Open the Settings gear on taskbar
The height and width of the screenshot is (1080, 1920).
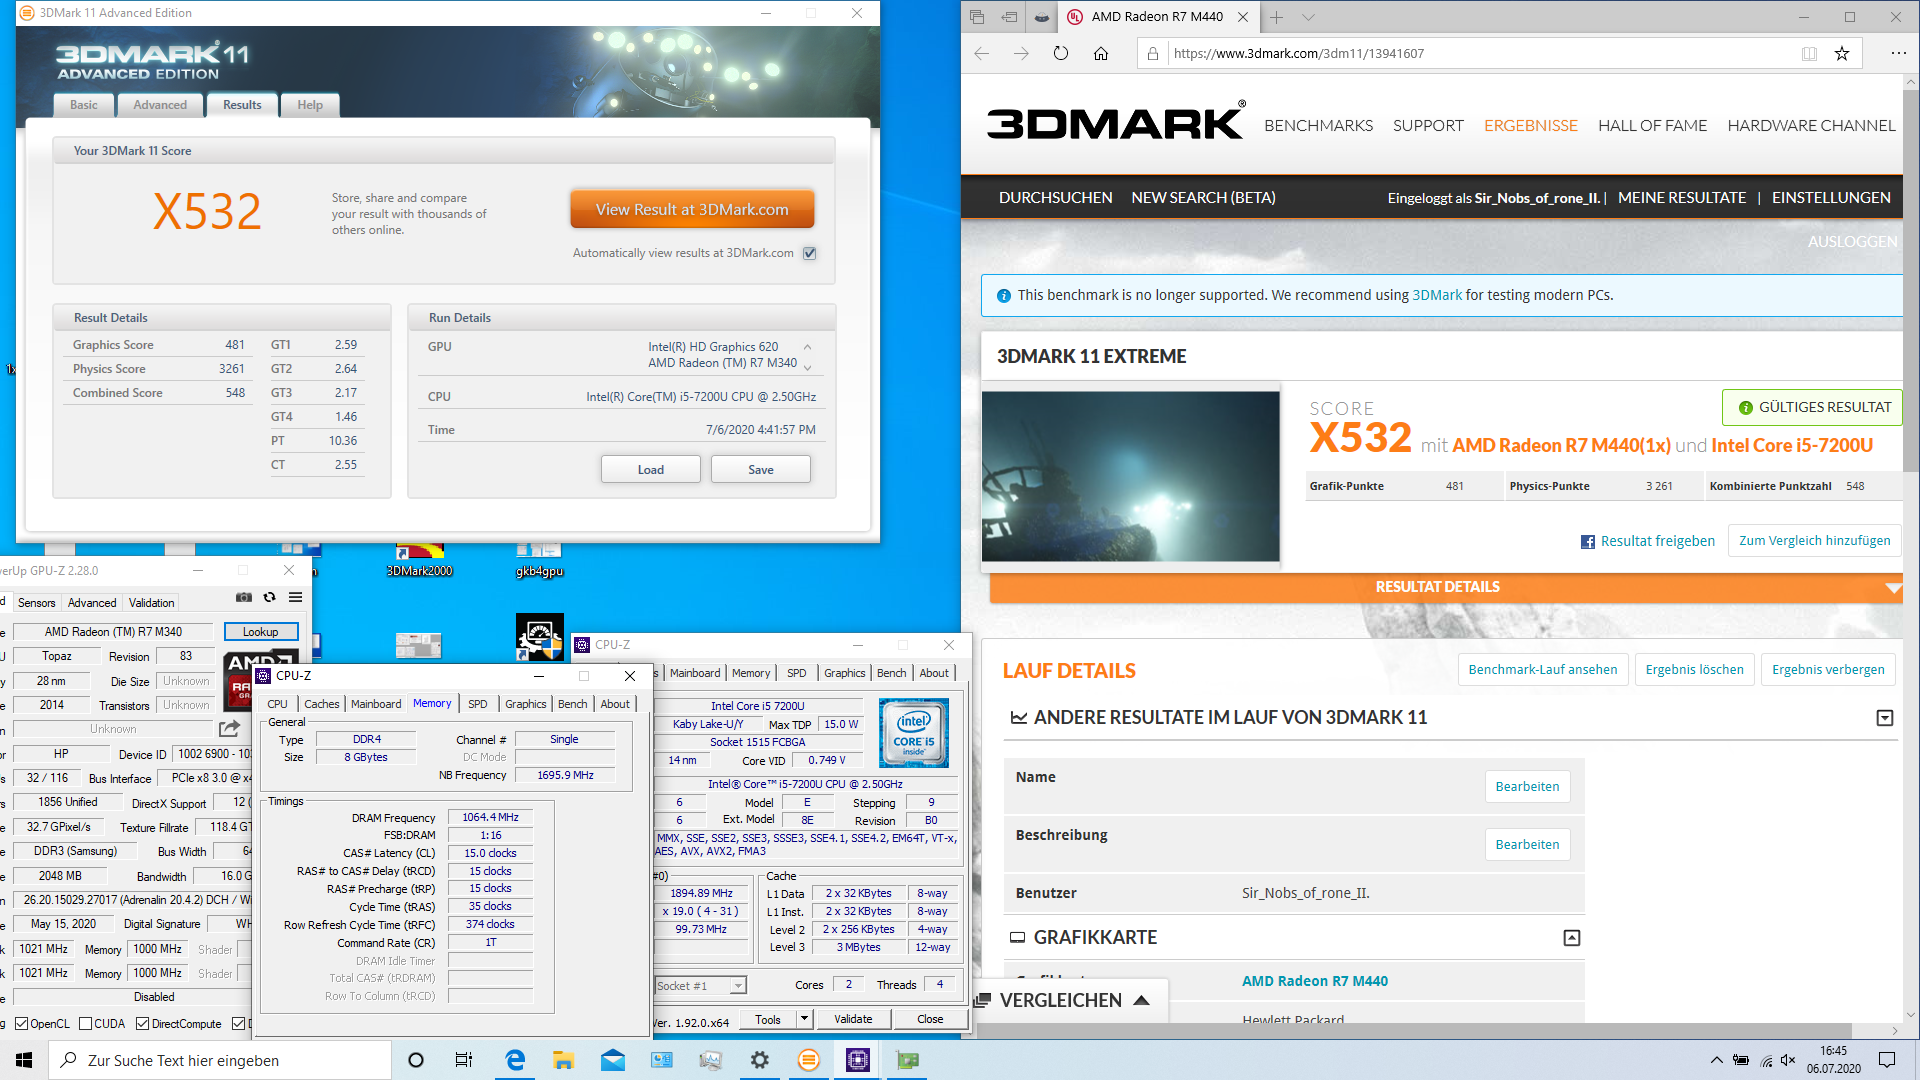tap(760, 1060)
